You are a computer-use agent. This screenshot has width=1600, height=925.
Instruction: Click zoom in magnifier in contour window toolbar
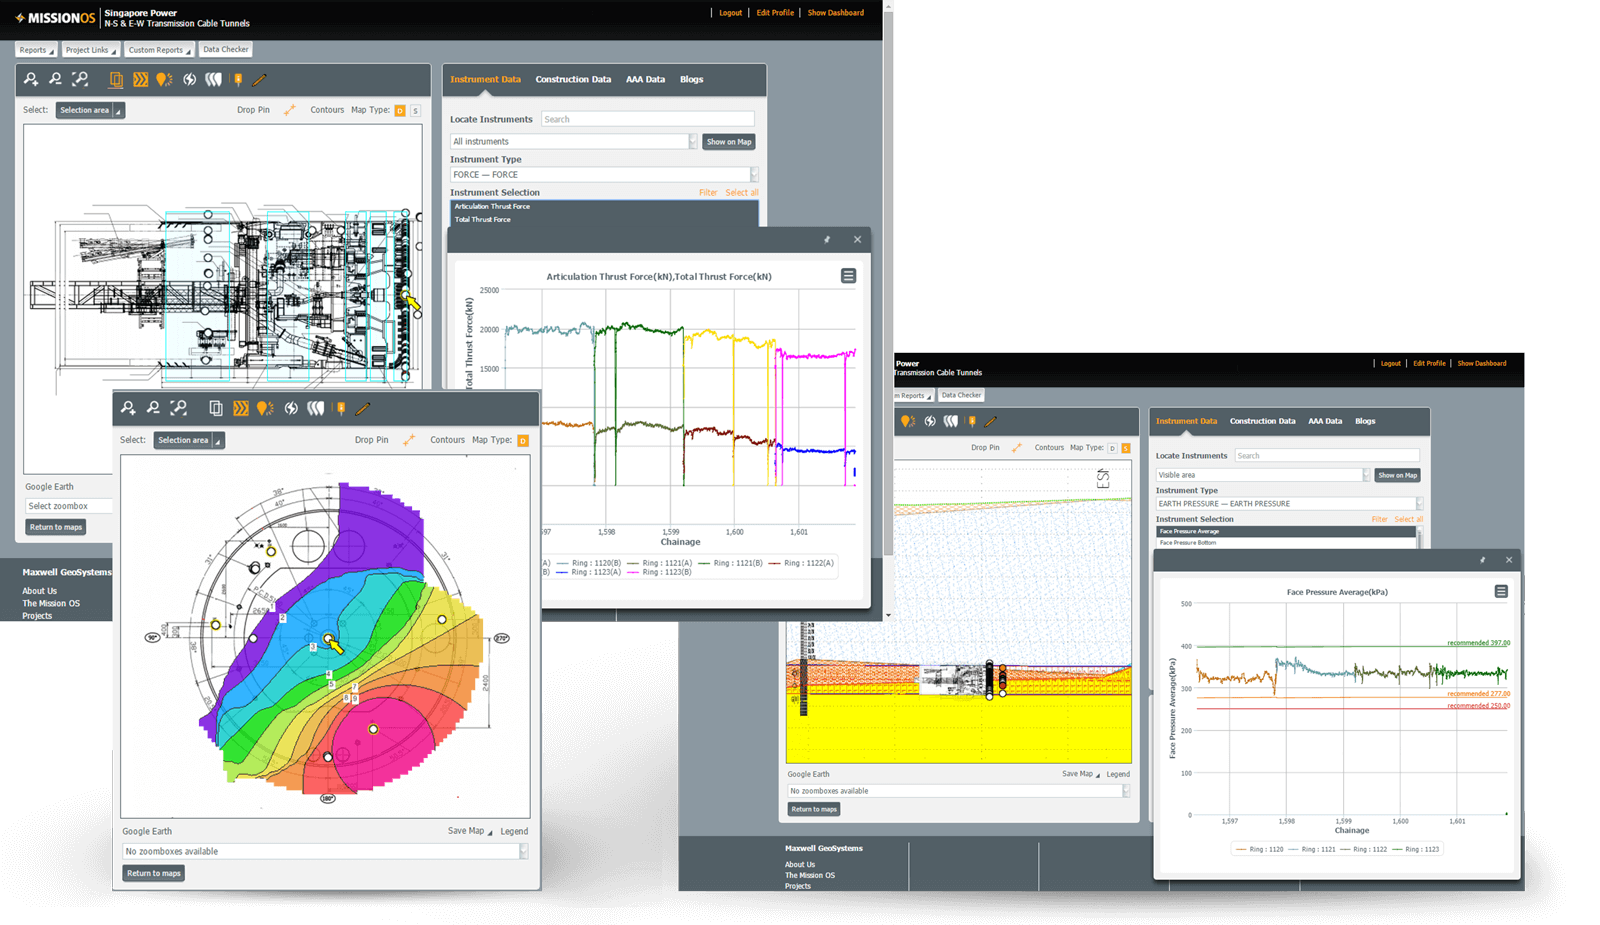coord(128,408)
